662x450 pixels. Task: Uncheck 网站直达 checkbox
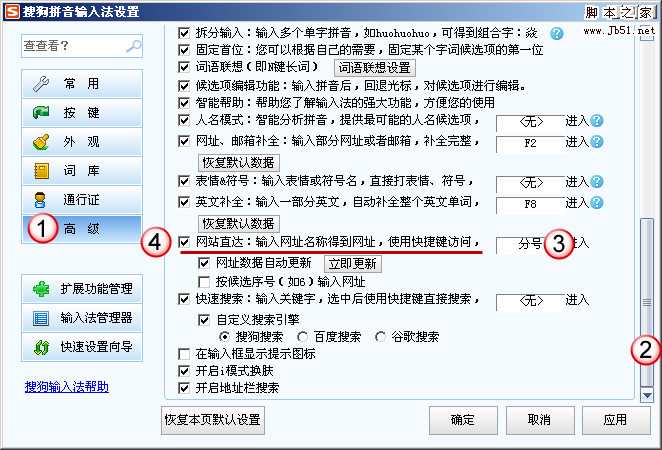pos(184,242)
